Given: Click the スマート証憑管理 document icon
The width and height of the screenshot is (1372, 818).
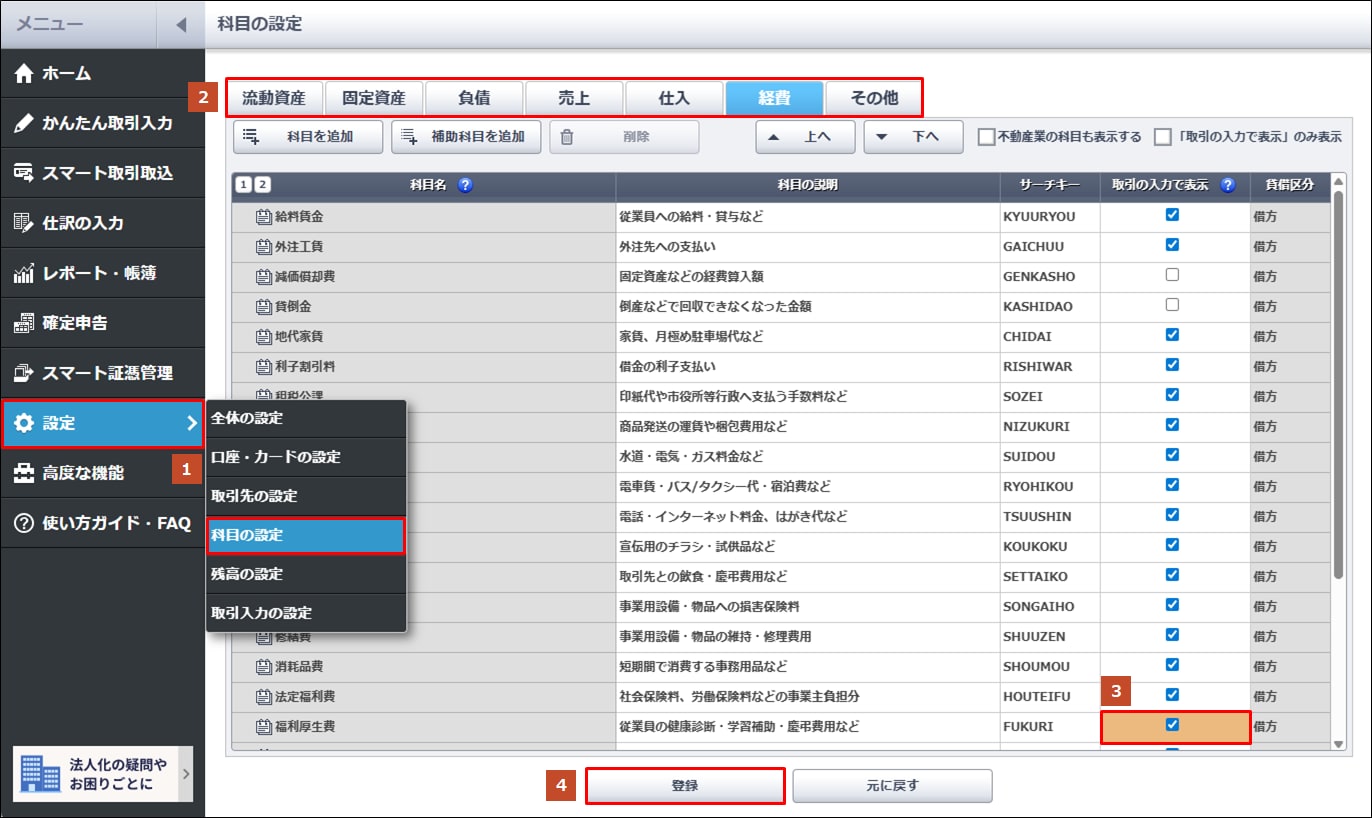Looking at the screenshot, I should pyautogui.click(x=24, y=373).
